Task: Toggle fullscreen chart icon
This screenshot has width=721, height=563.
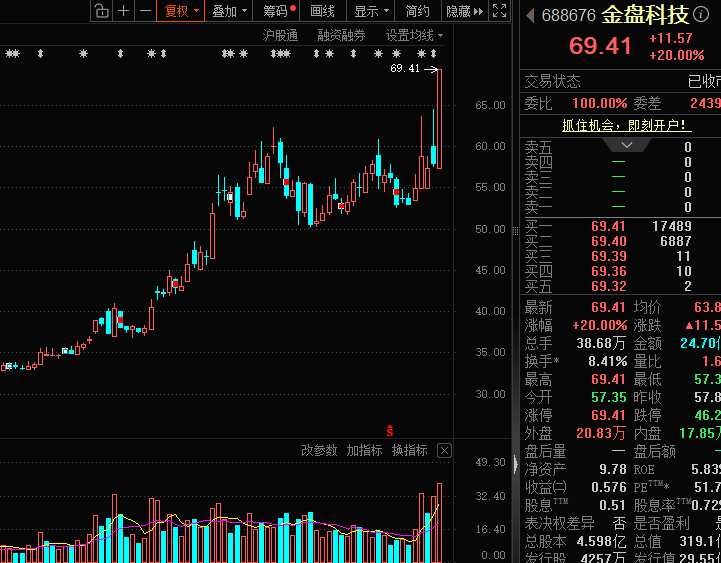Action: click(499, 11)
